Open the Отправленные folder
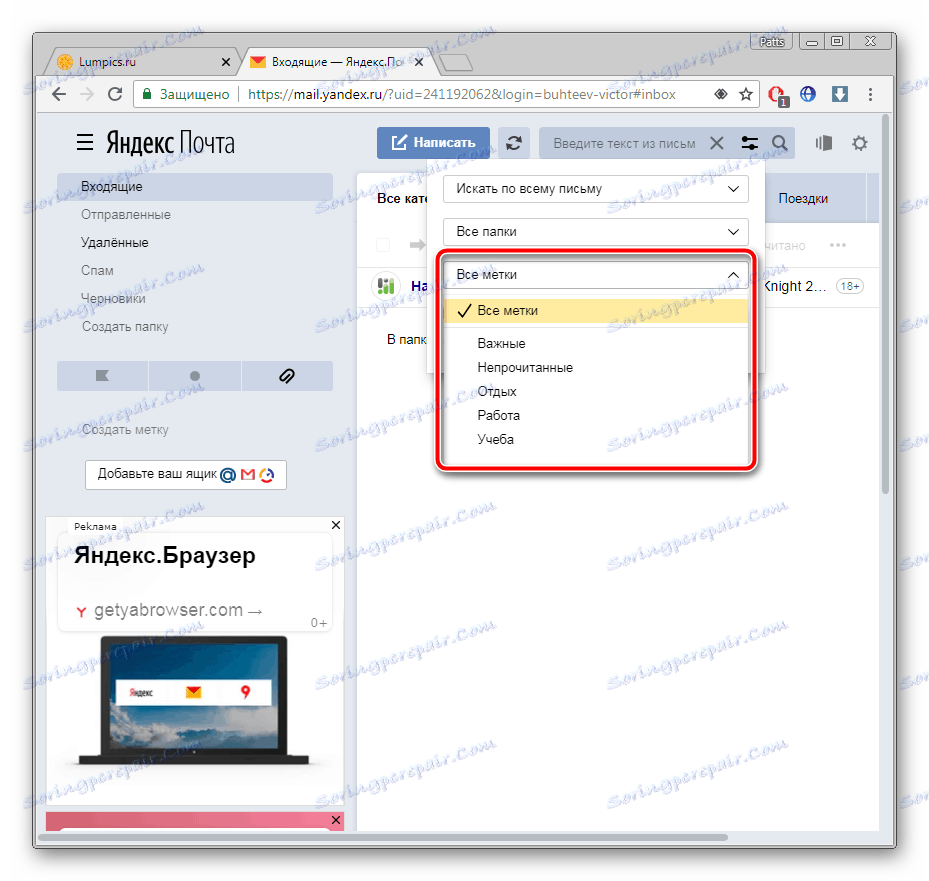 126,214
